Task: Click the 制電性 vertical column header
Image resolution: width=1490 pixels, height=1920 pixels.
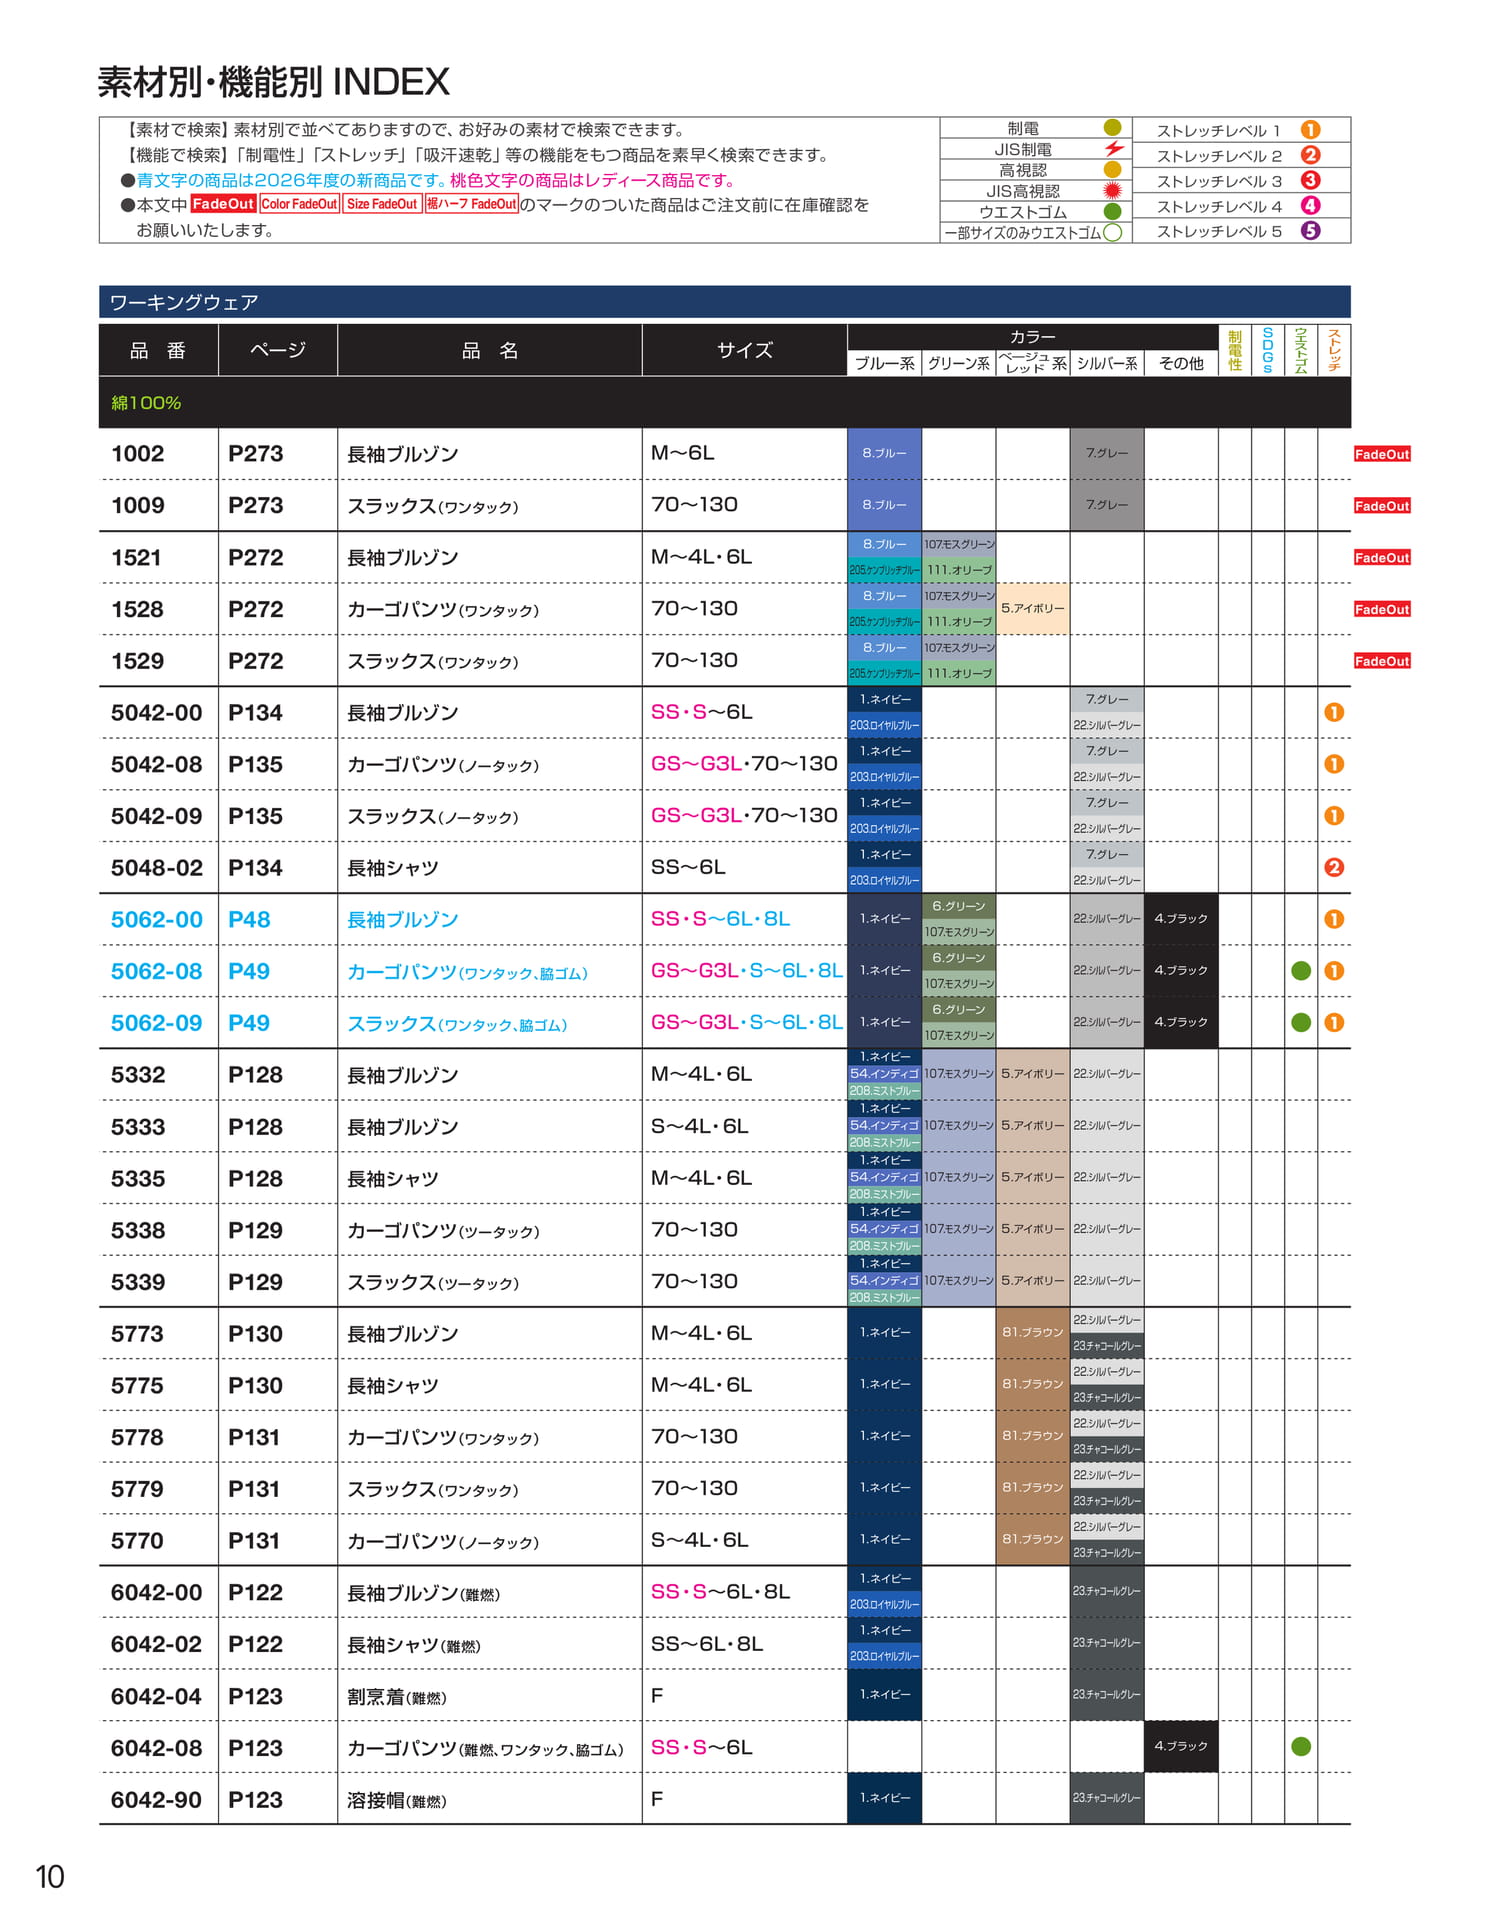Action: point(1235,350)
